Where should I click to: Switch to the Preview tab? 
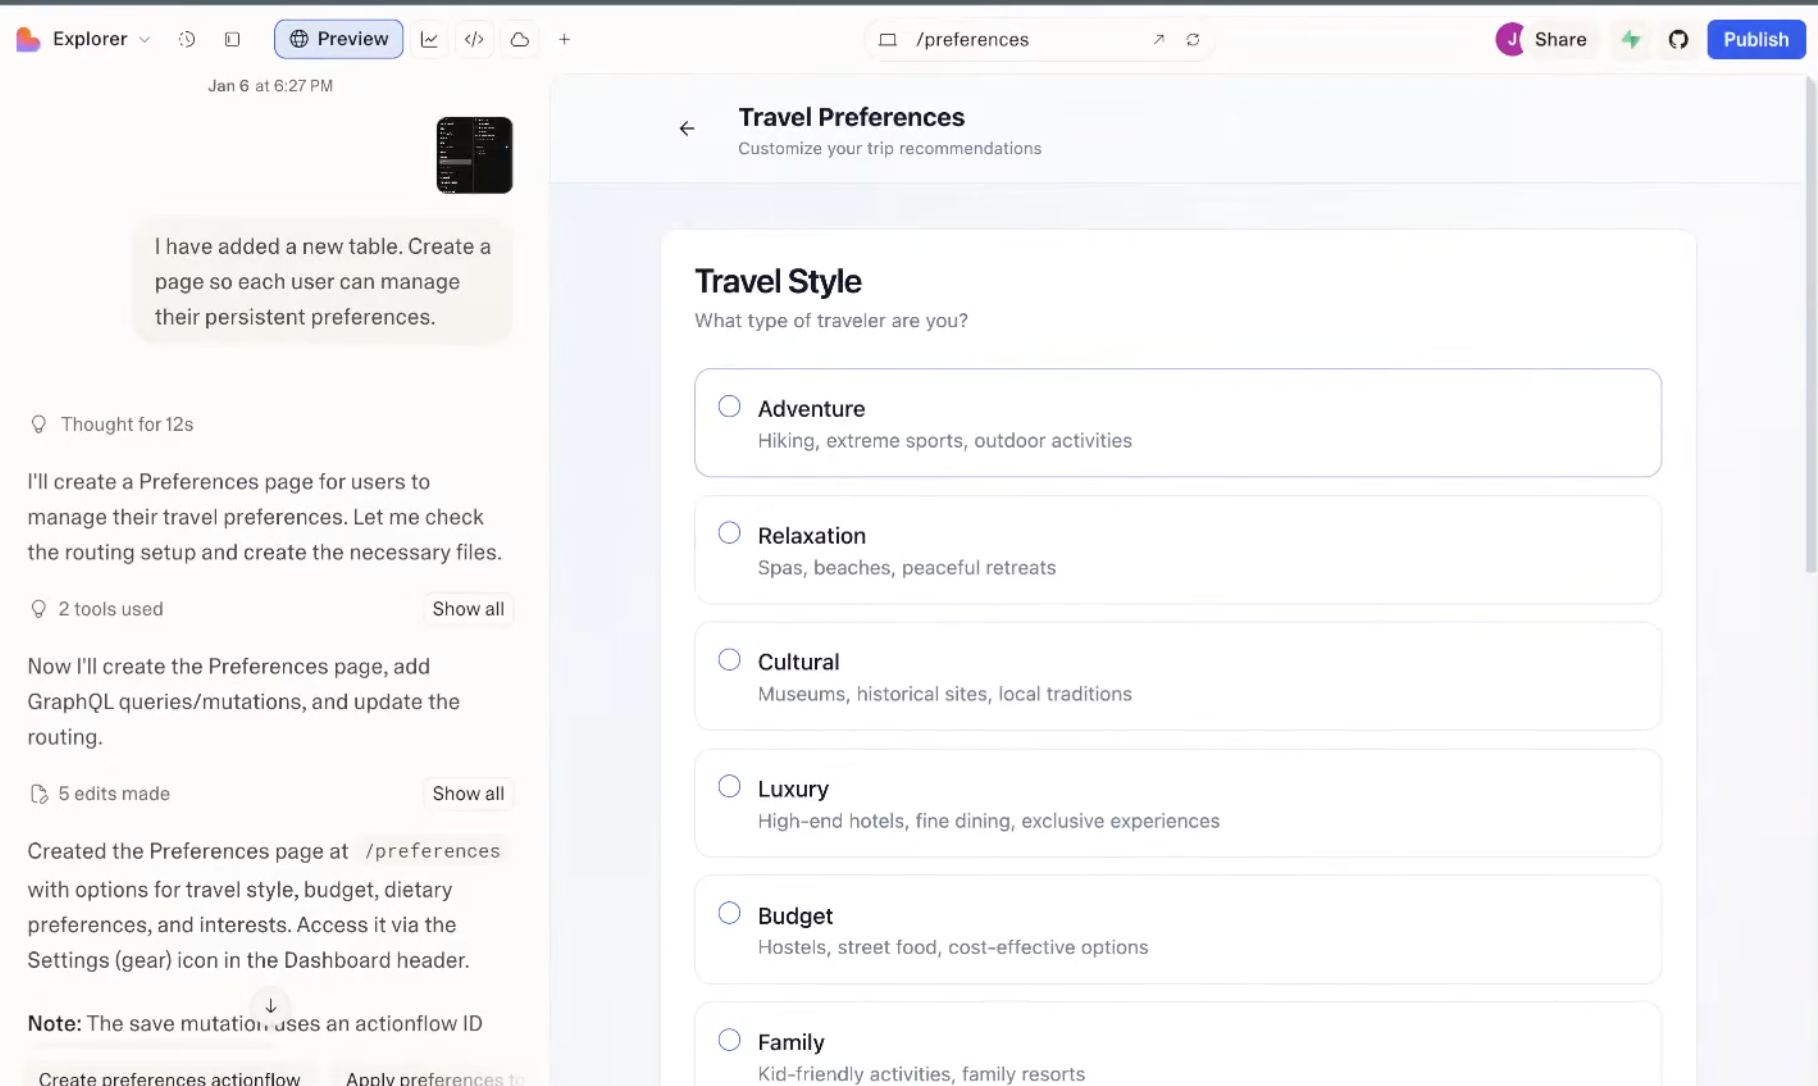point(338,39)
